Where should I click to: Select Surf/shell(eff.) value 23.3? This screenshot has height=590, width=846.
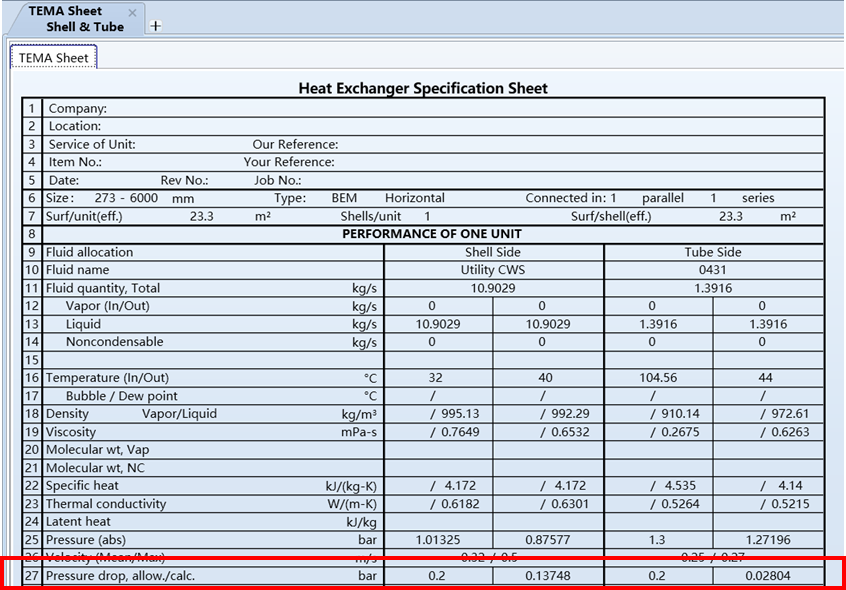click(731, 216)
